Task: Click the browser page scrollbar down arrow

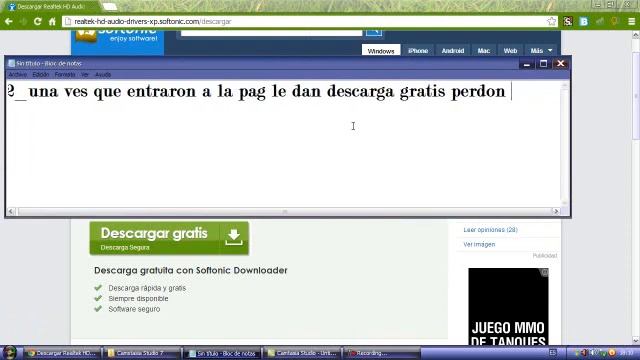Action: (x=636, y=340)
